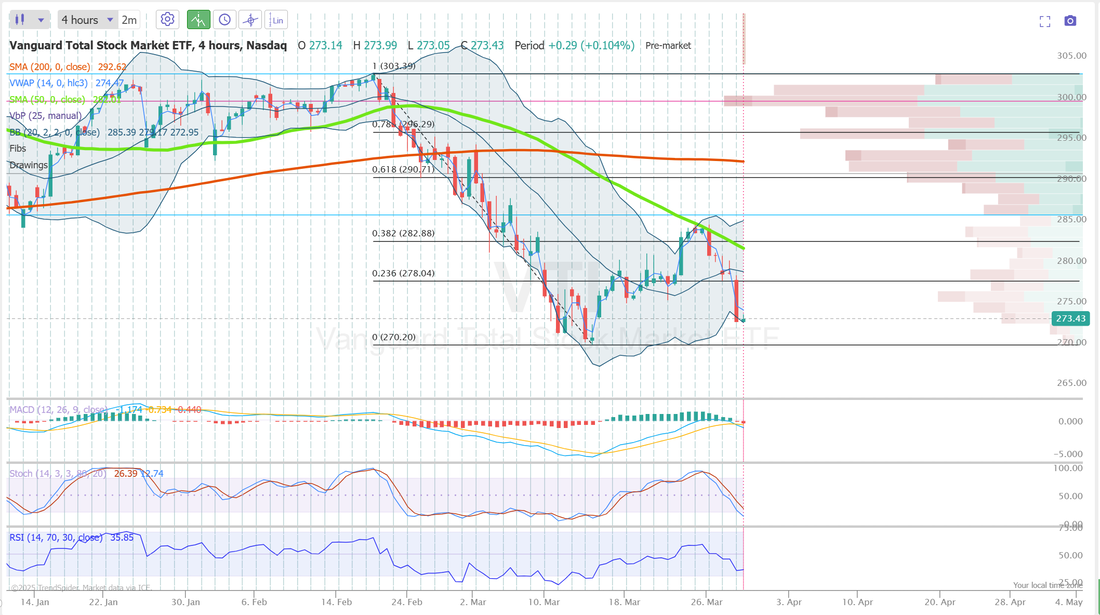Click the Fibonacci 0.382 (282.88) level label
Image resolution: width=1100 pixels, height=615 pixels.
click(403, 233)
